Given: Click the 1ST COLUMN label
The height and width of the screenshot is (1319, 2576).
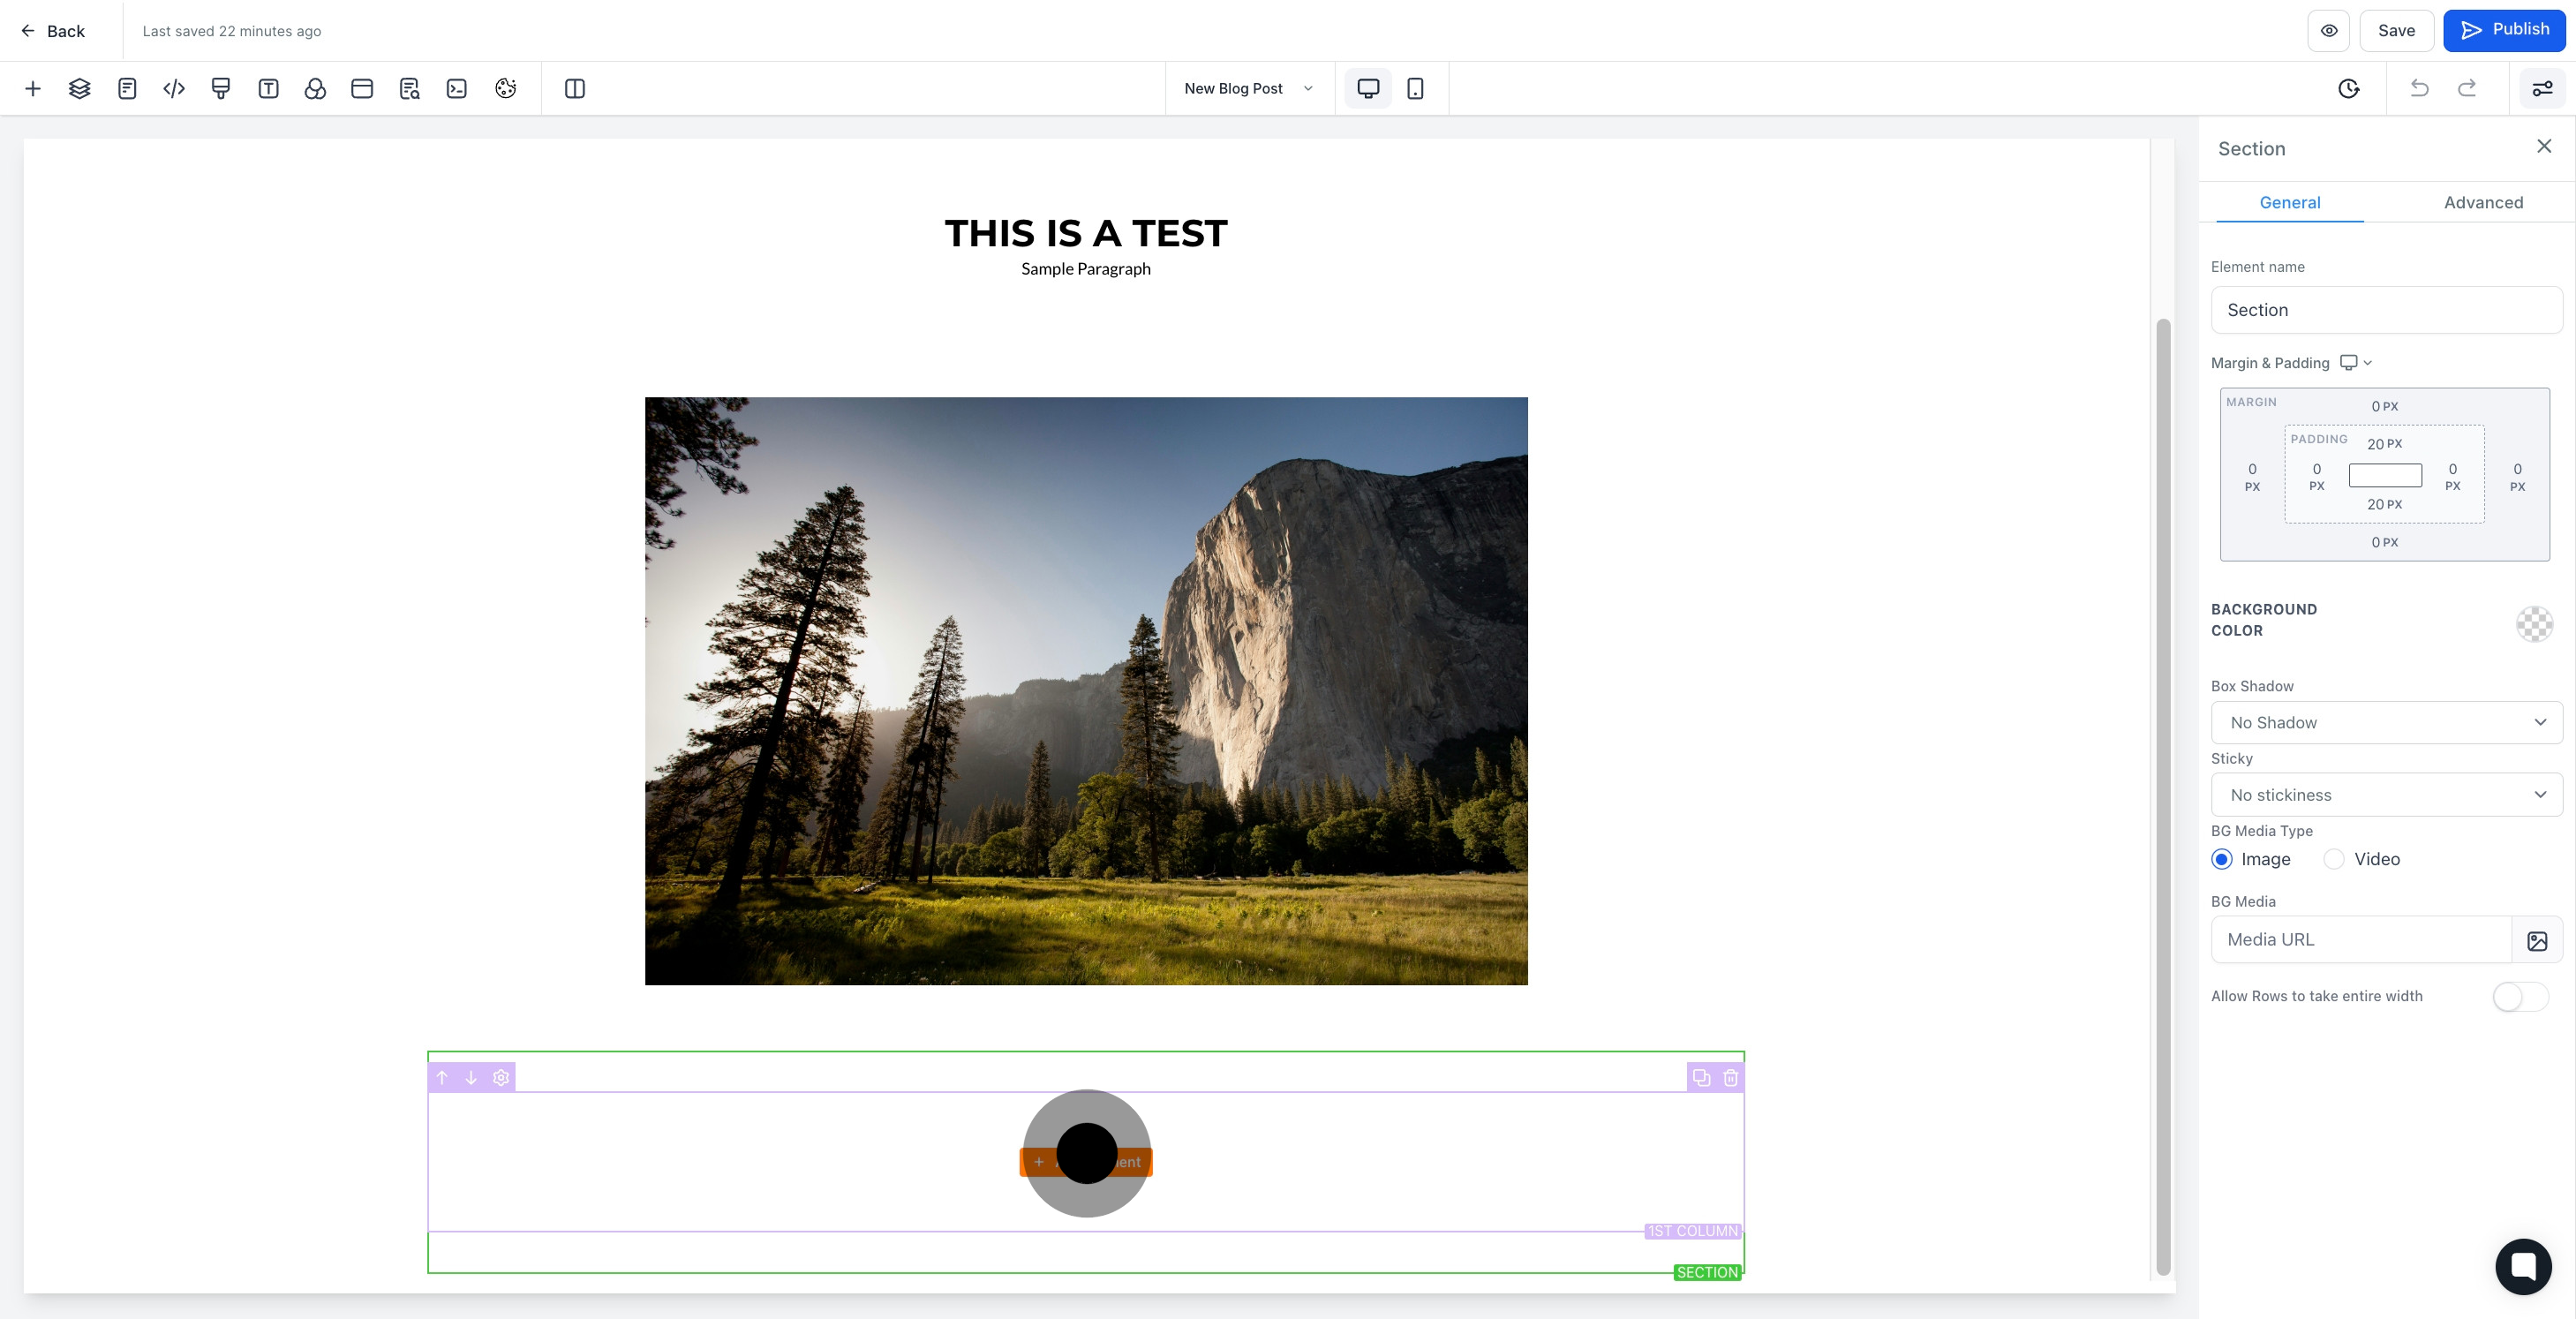Looking at the screenshot, I should (1692, 1231).
